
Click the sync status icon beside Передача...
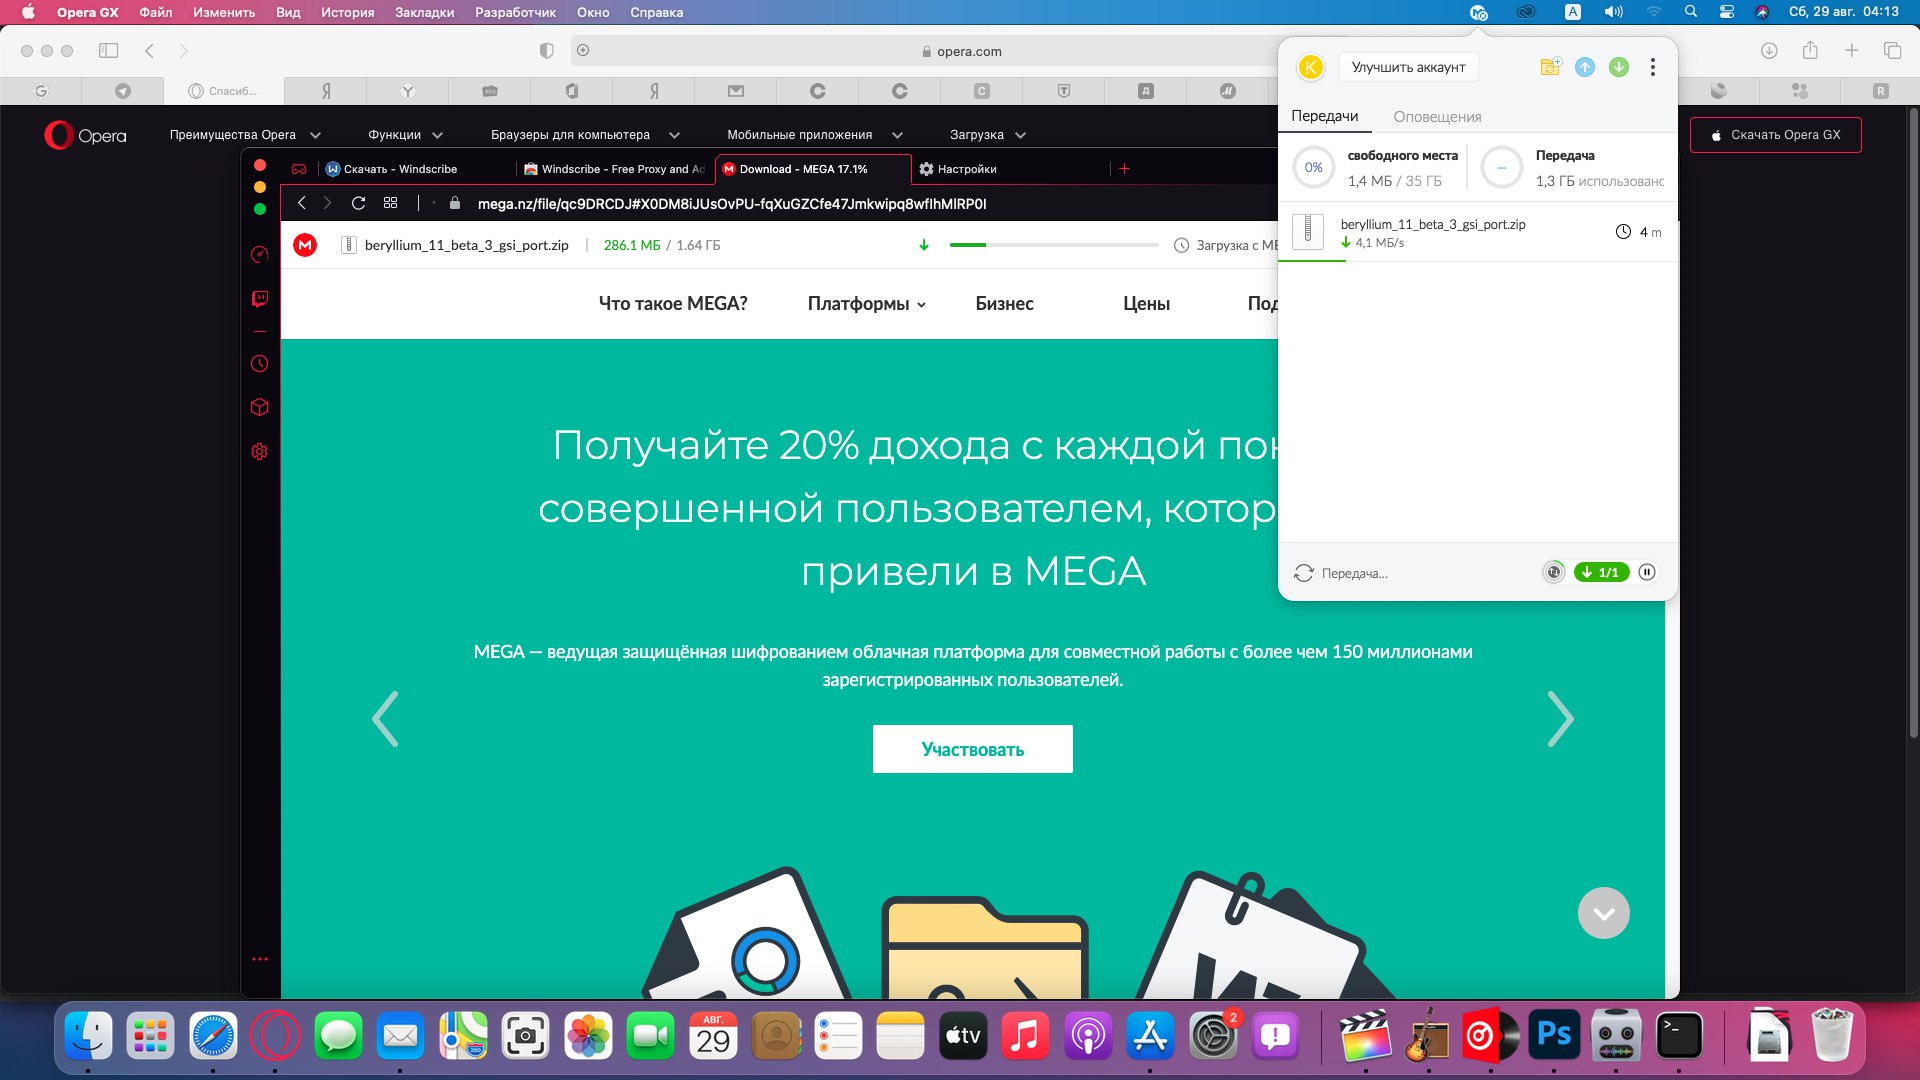coord(1303,573)
